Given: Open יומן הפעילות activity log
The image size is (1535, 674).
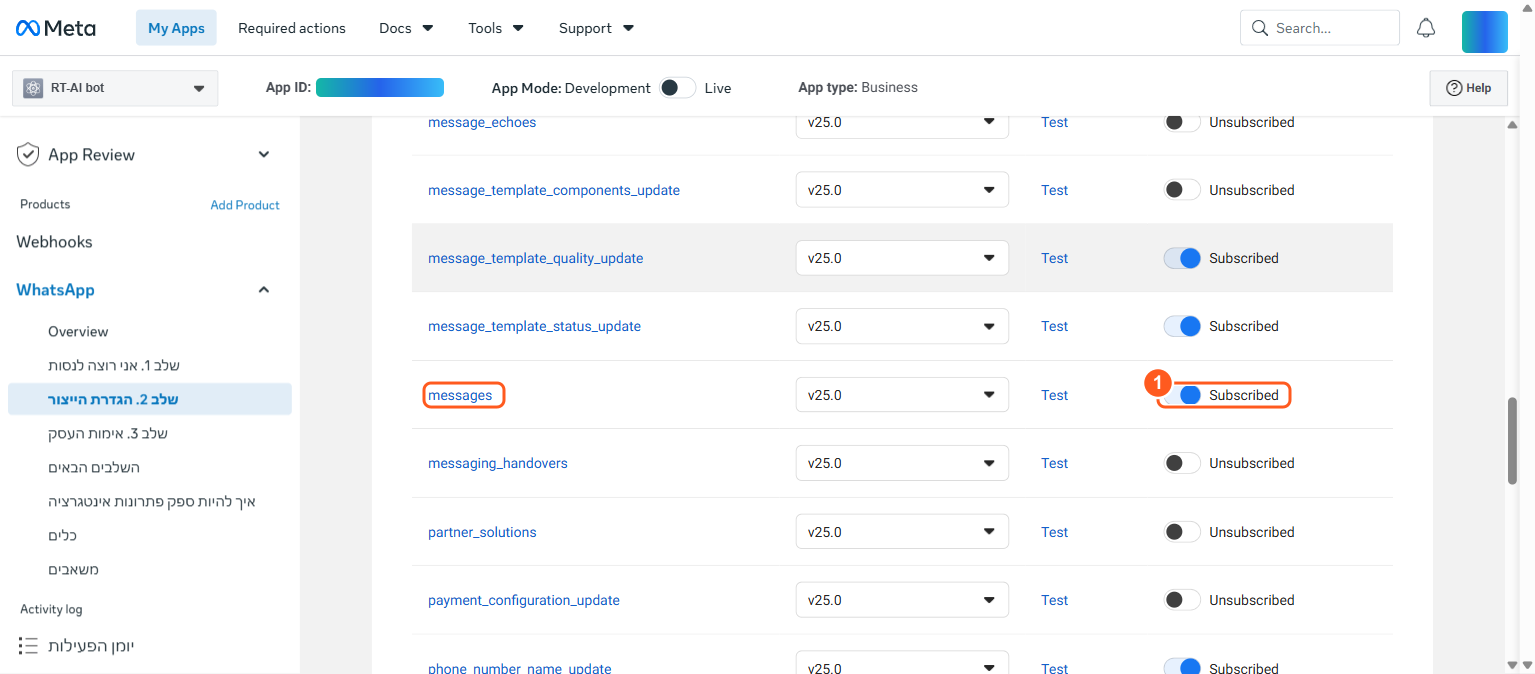Looking at the screenshot, I should [91, 646].
